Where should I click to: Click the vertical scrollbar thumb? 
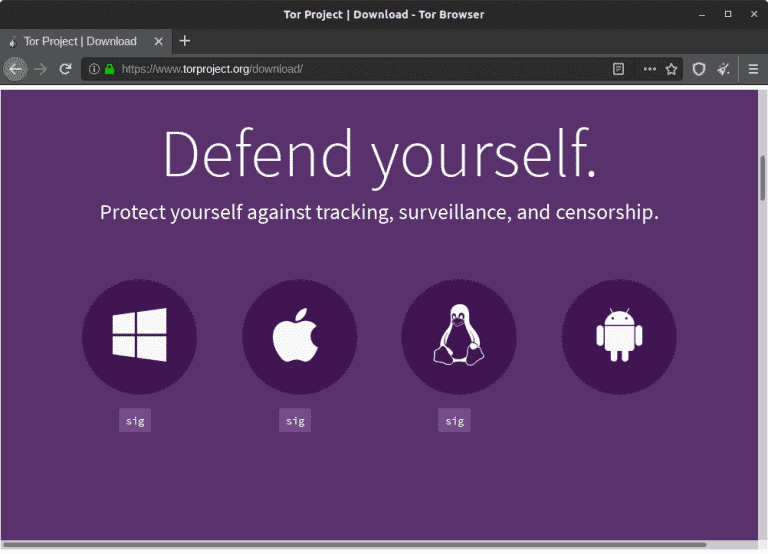click(x=763, y=178)
